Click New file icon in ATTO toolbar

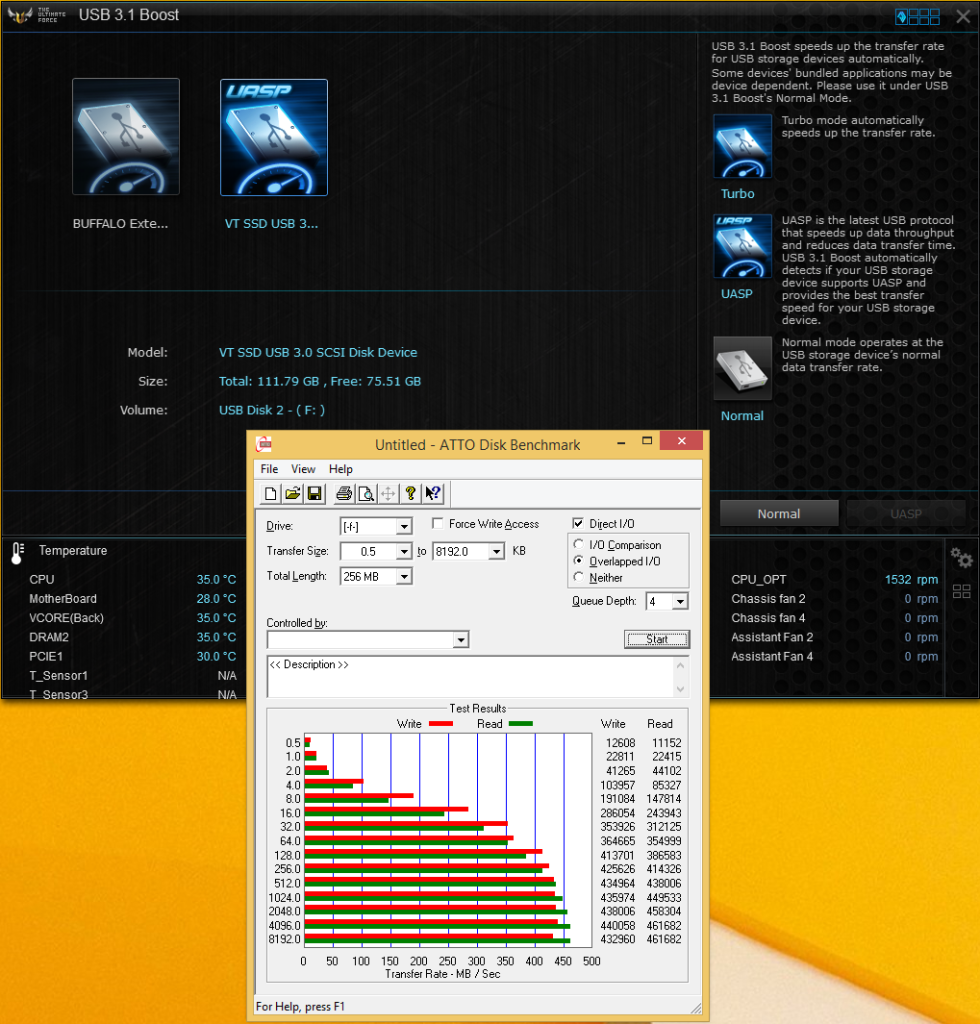(270, 494)
